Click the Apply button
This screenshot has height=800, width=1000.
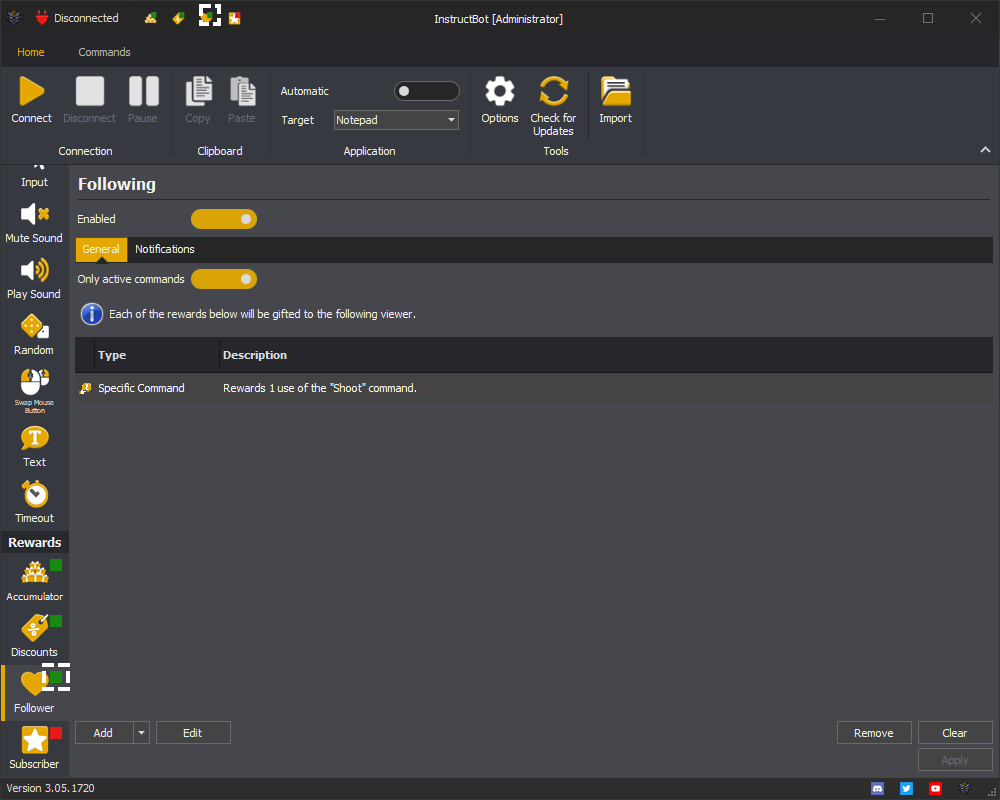point(955,760)
